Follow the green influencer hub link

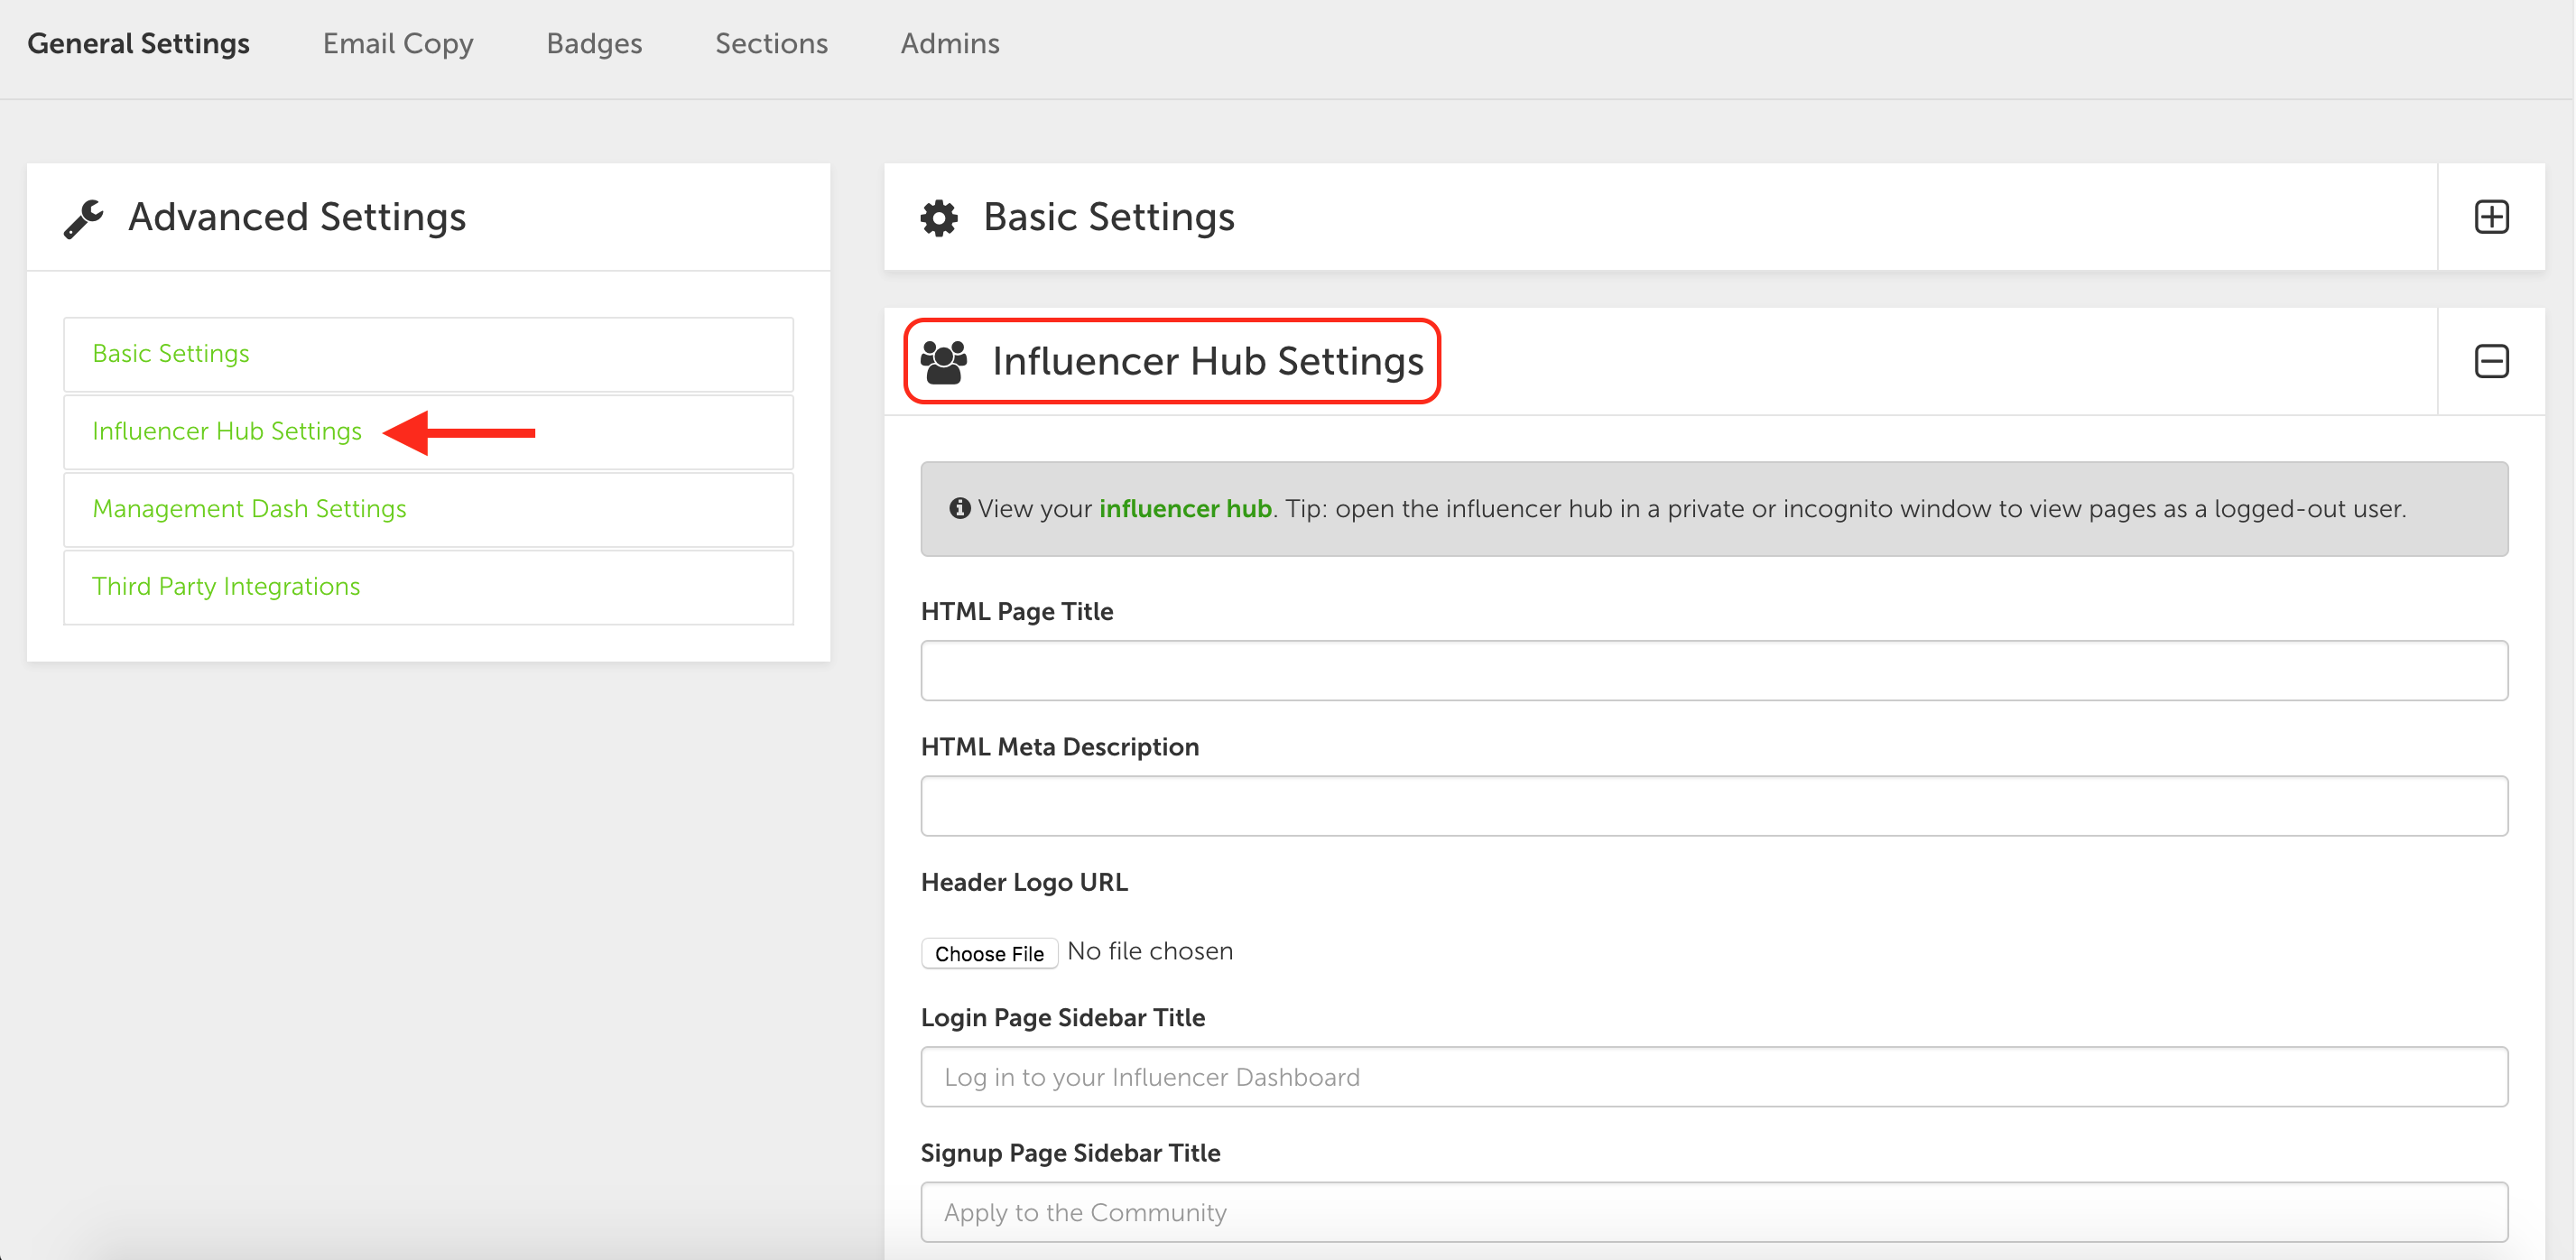click(x=1185, y=509)
